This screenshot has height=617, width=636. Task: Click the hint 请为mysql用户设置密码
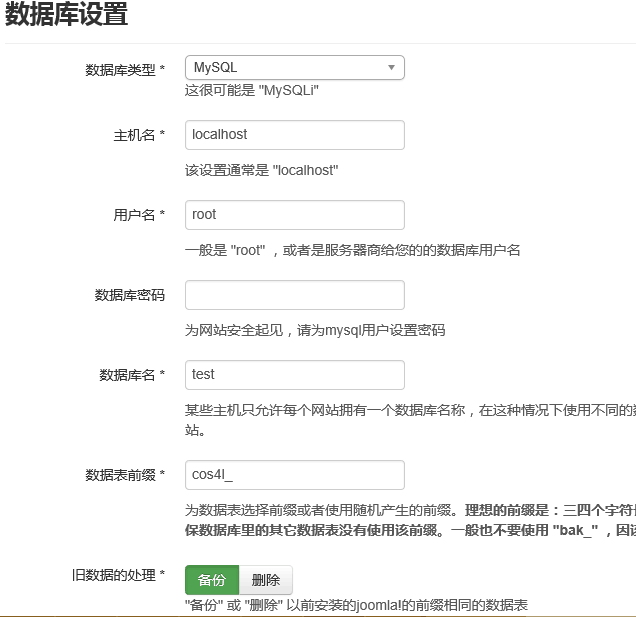point(371,330)
